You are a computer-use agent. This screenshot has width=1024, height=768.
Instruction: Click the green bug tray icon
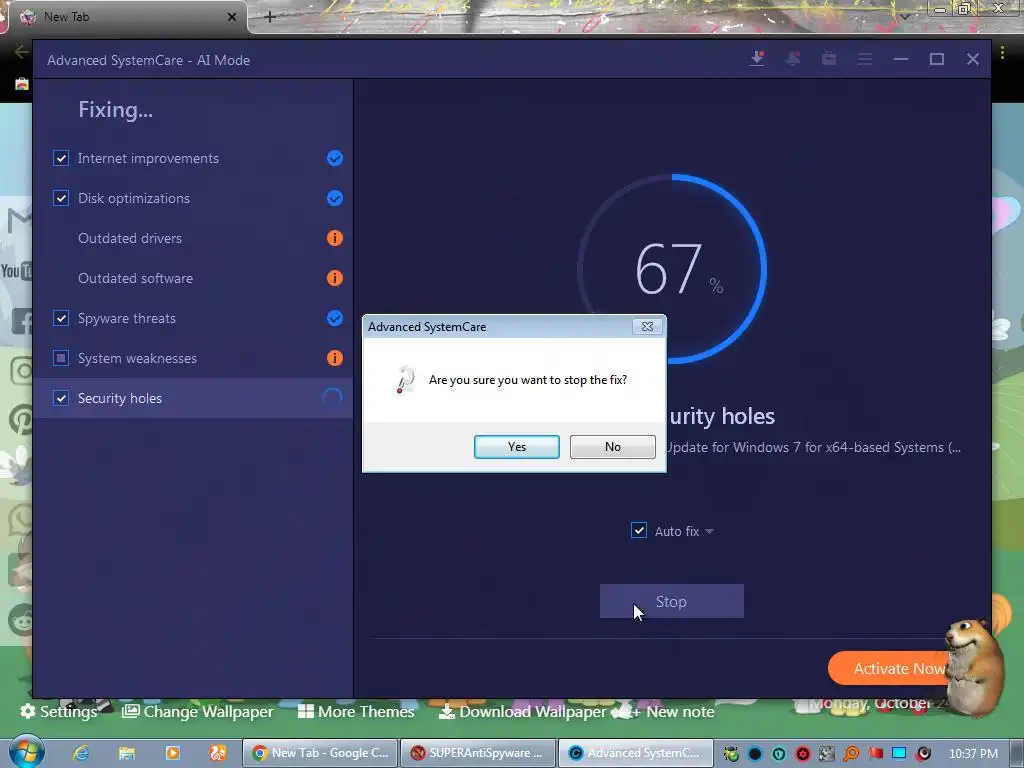731,754
